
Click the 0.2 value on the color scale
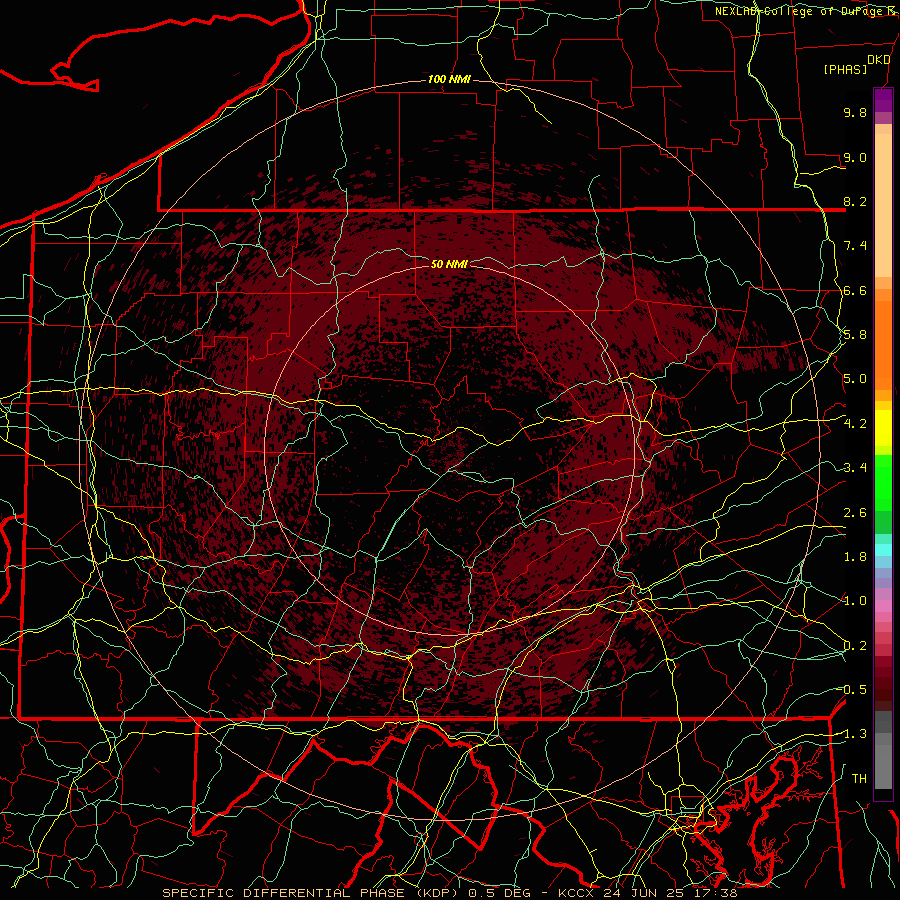coord(855,646)
